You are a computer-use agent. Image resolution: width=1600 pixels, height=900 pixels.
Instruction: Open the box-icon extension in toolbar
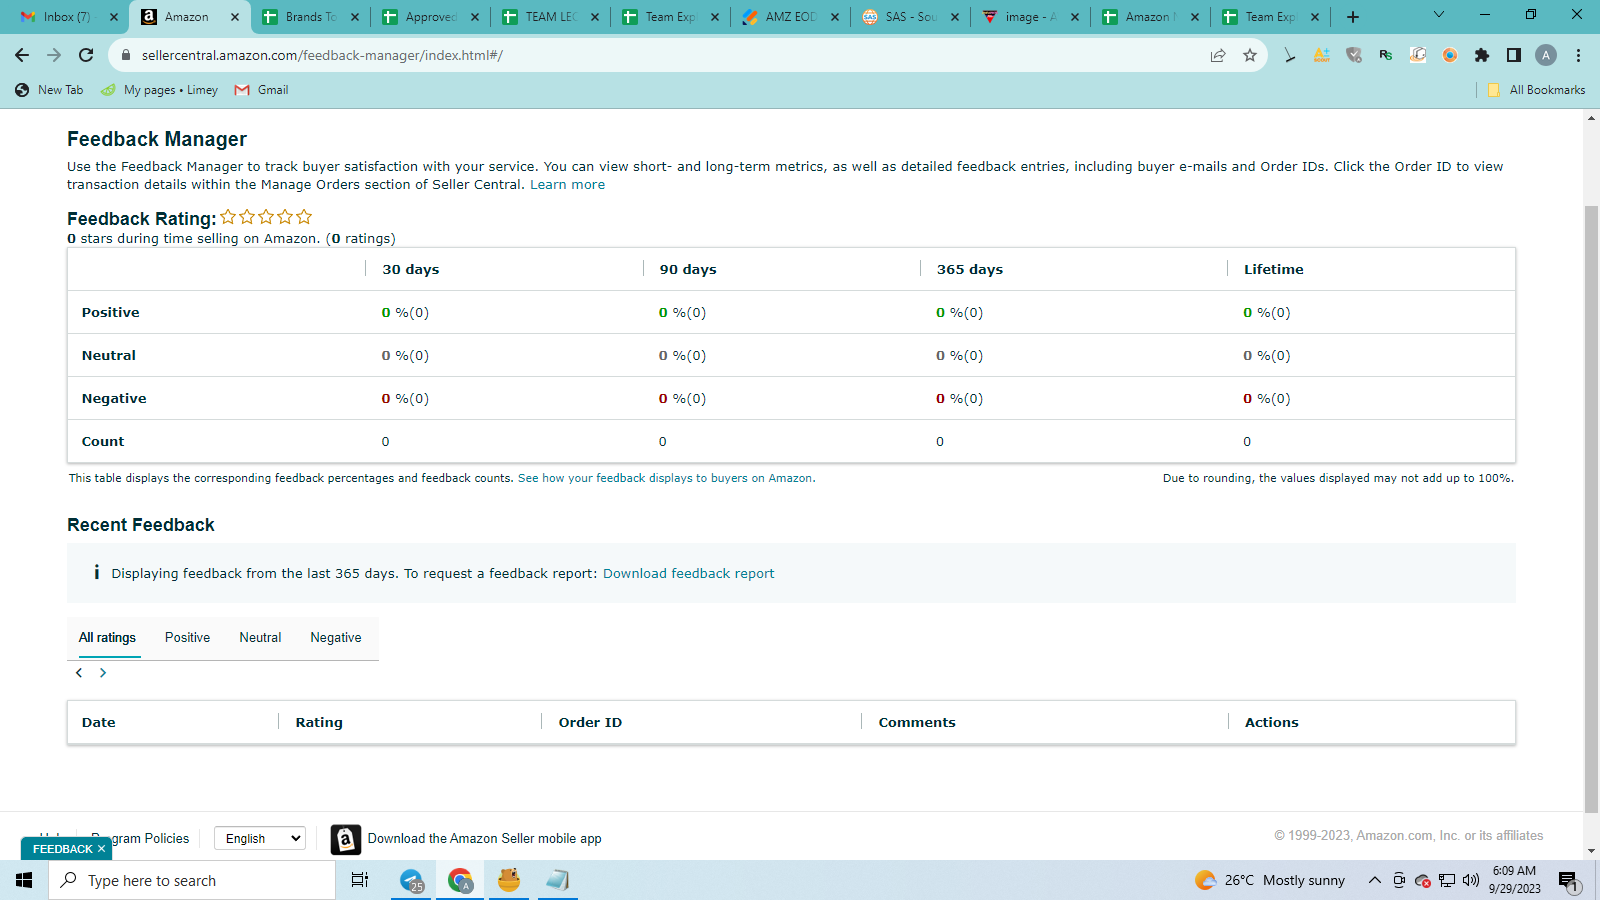pyautogui.click(x=1418, y=55)
